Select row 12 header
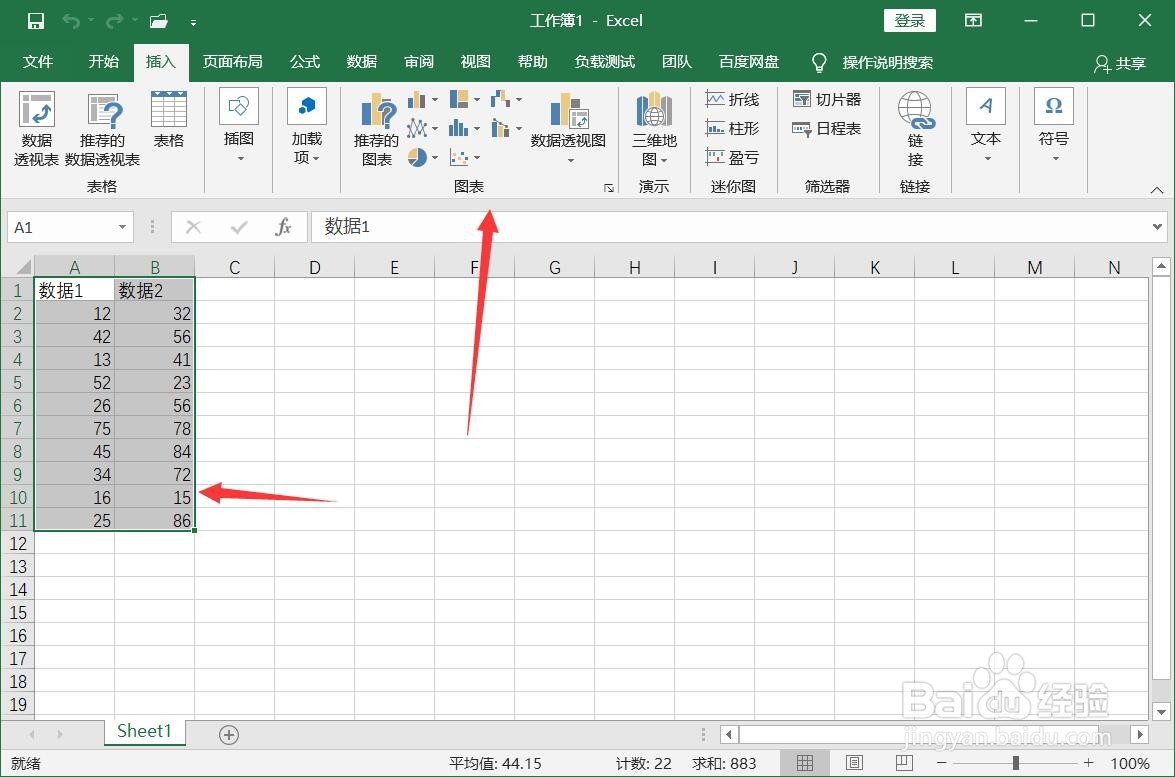The width and height of the screenshot is (1175, 777). [x=18, y=544]
